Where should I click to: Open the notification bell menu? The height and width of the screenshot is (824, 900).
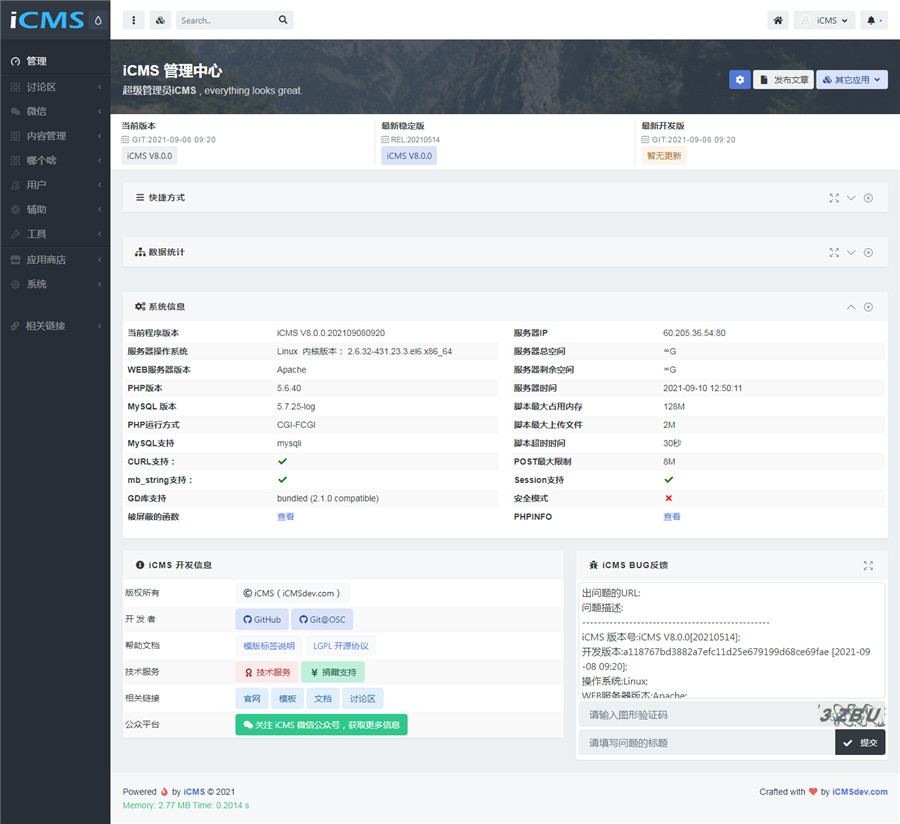(874, 20)
